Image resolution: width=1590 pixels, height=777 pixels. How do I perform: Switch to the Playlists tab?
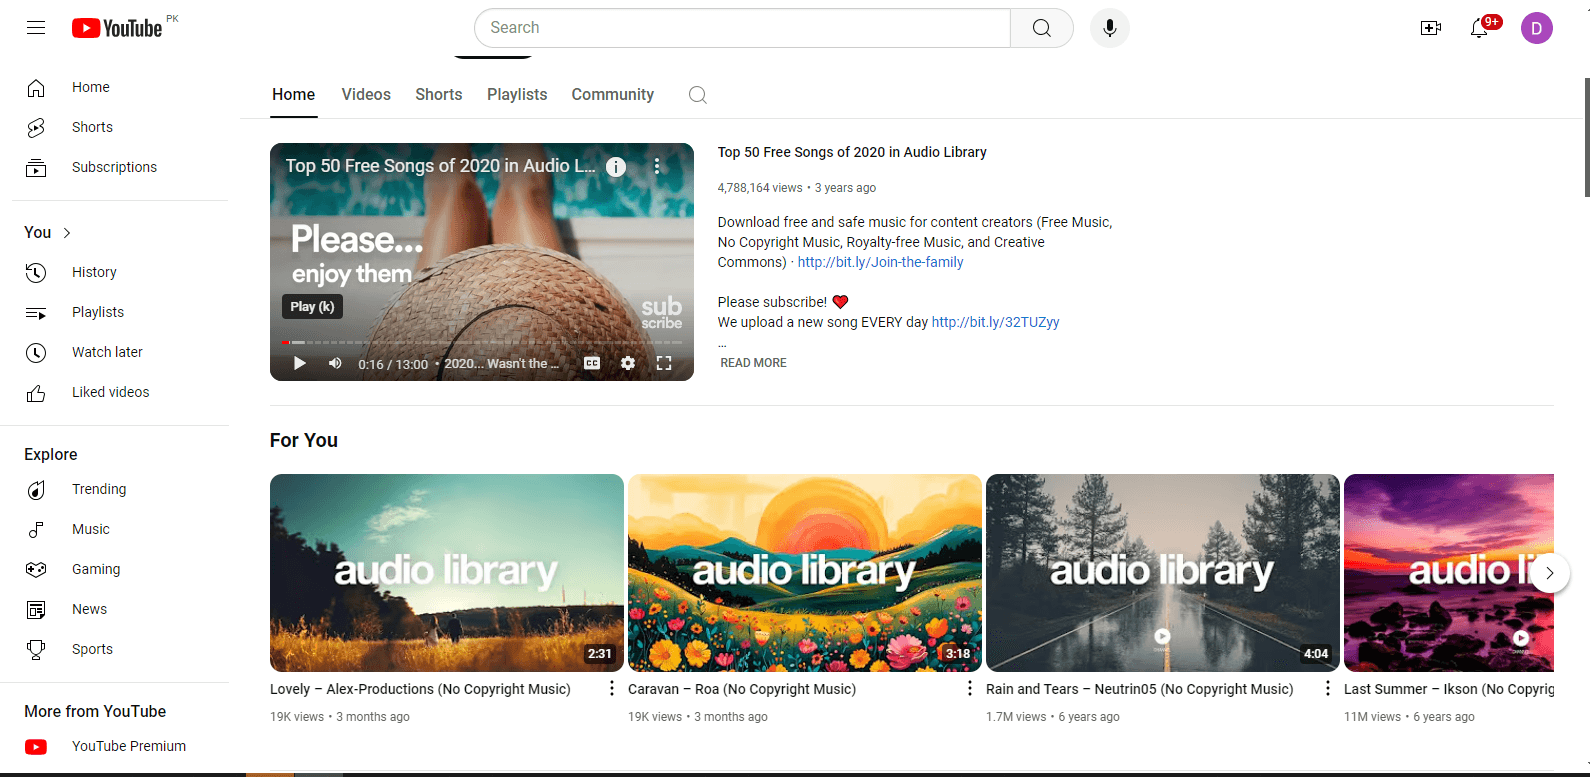click(x=517, y=95)
